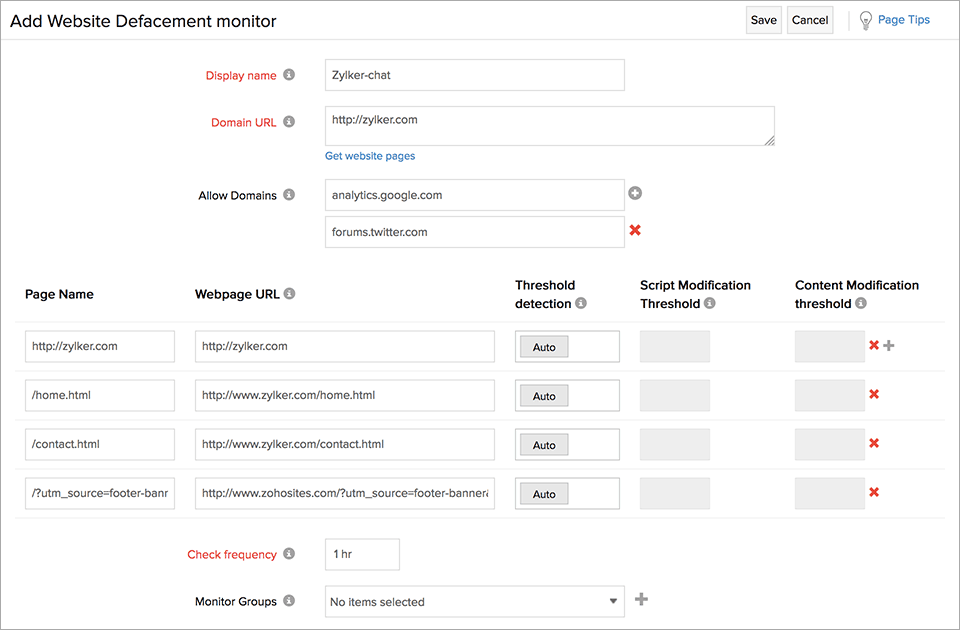Delete the /?utm_source=footer-banr row
The image size is (960, 630).
(874, 491)
